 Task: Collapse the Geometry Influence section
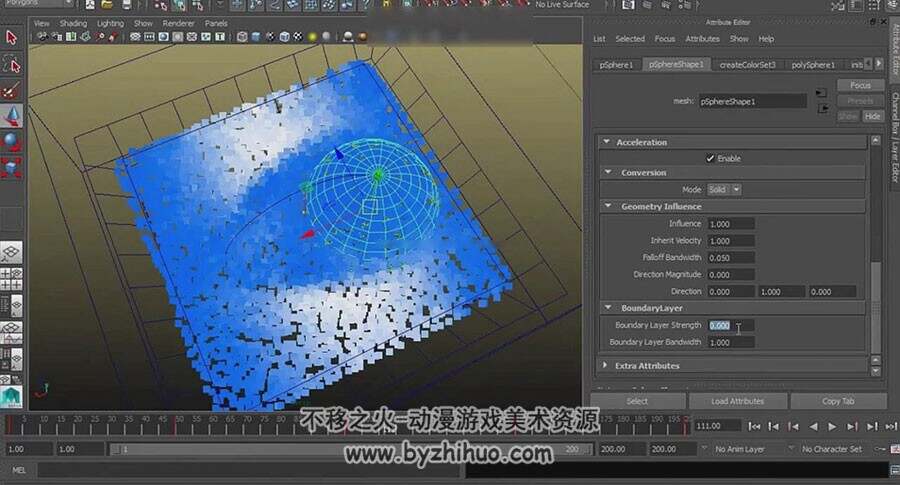608,206
